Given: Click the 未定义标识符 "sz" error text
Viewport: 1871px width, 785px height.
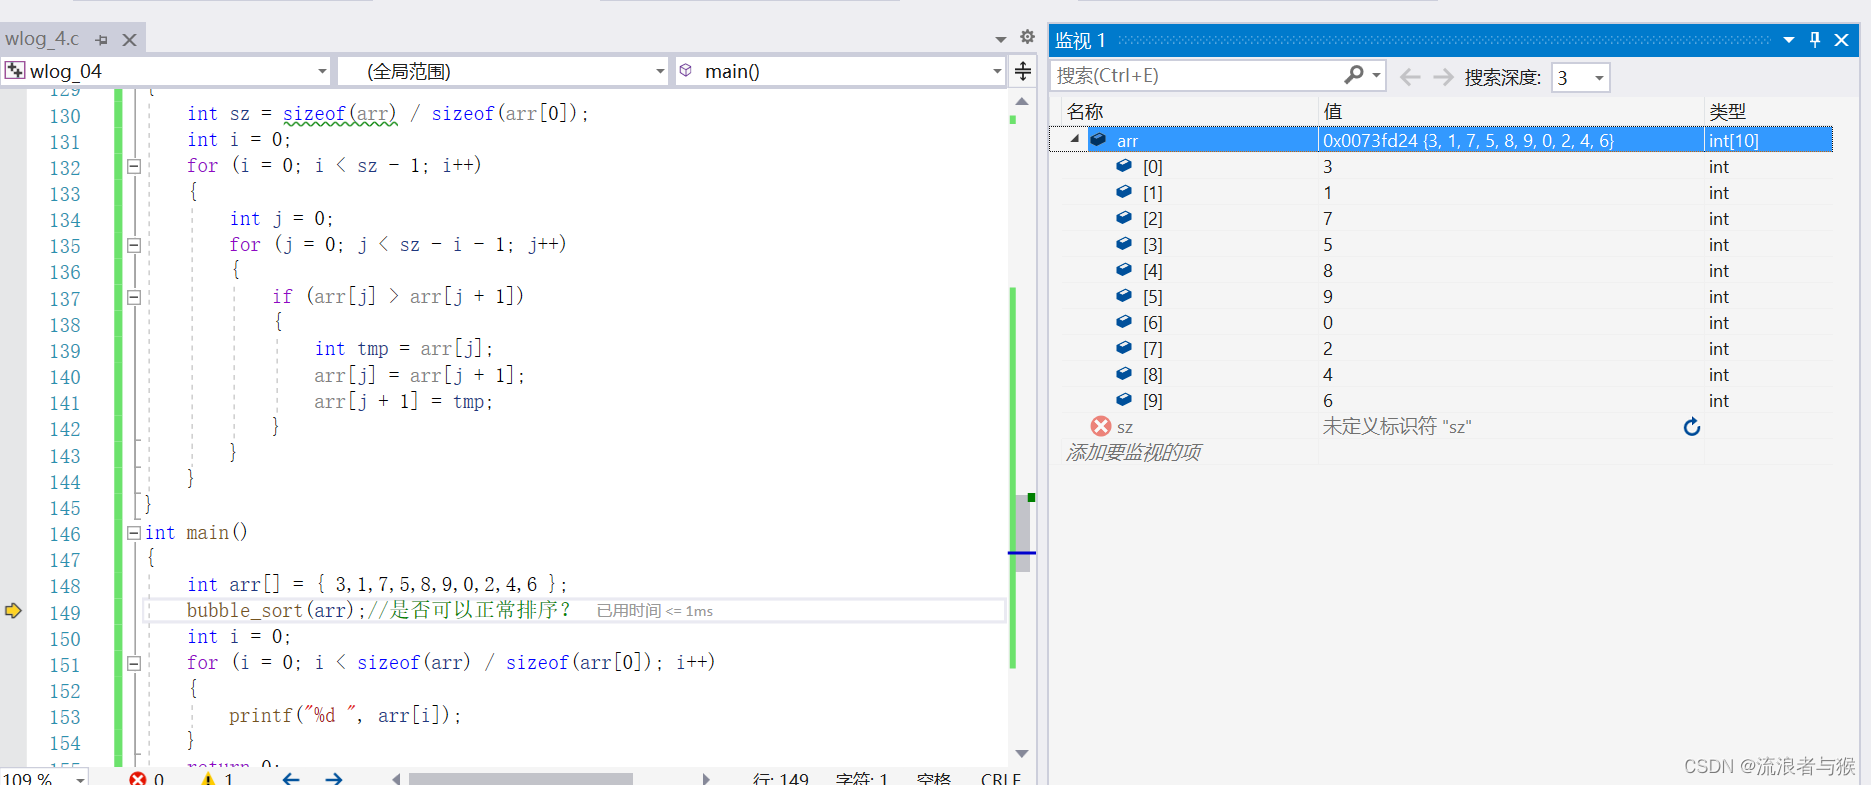Looking at the screenshot, I should click(1397, 427).
